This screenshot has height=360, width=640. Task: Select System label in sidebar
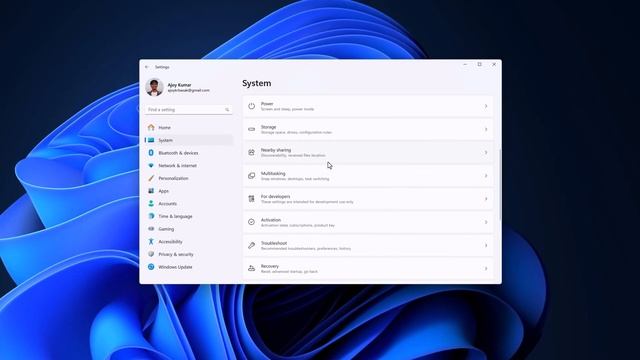pyautogui.click(x=165, y=140)
